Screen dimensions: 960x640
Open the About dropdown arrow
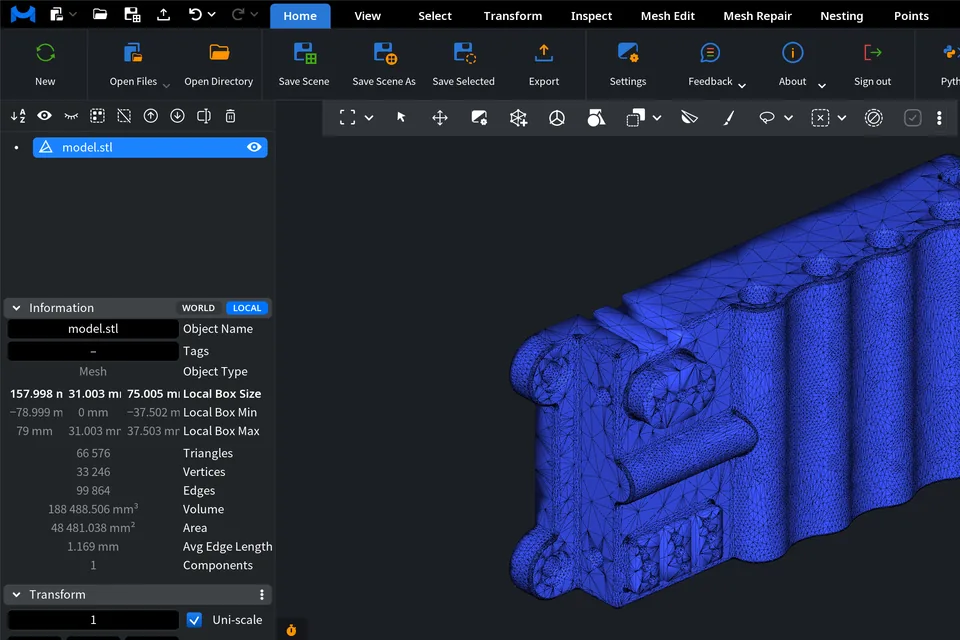(x=822, y=86)
